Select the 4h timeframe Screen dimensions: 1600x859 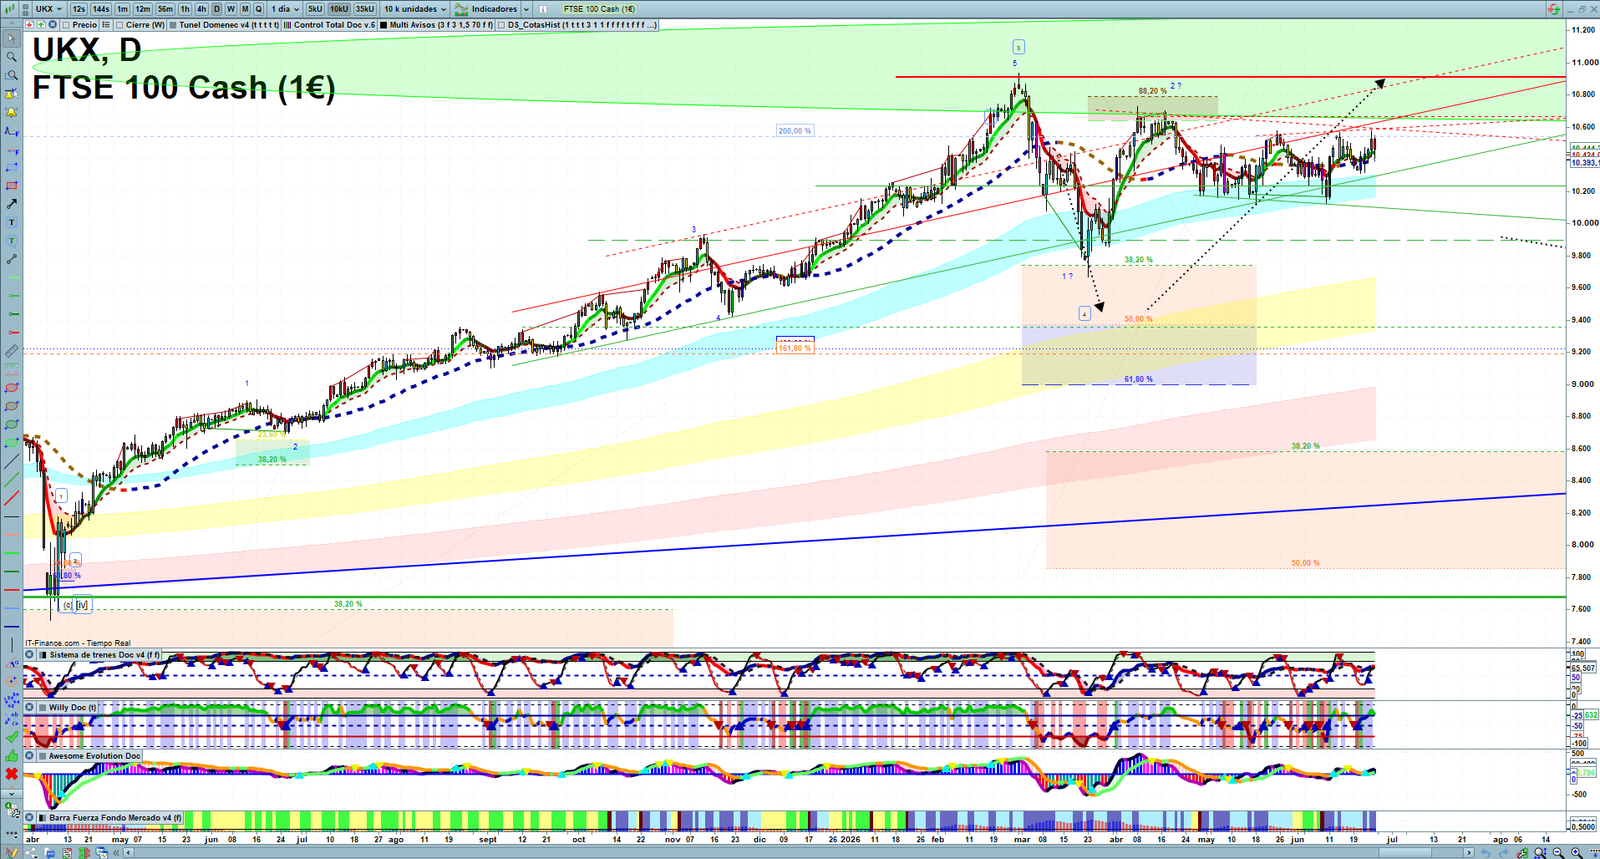(x=201, y=9)
